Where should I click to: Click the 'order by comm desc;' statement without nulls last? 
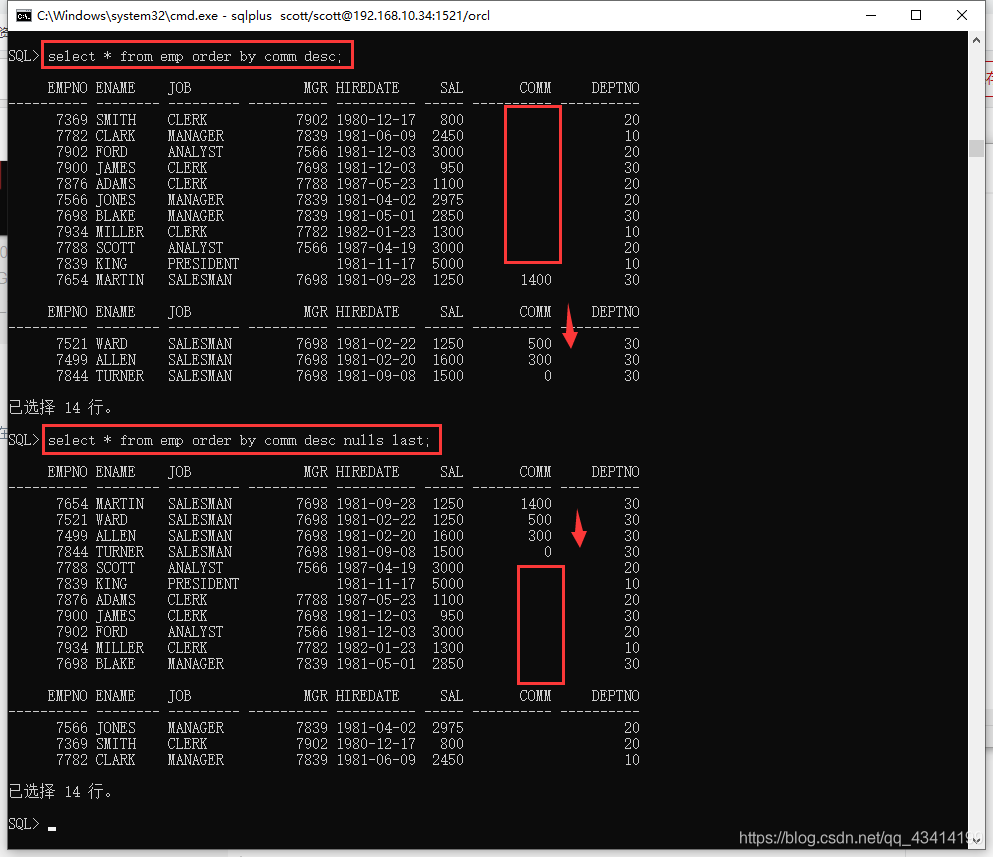[195, 56]
